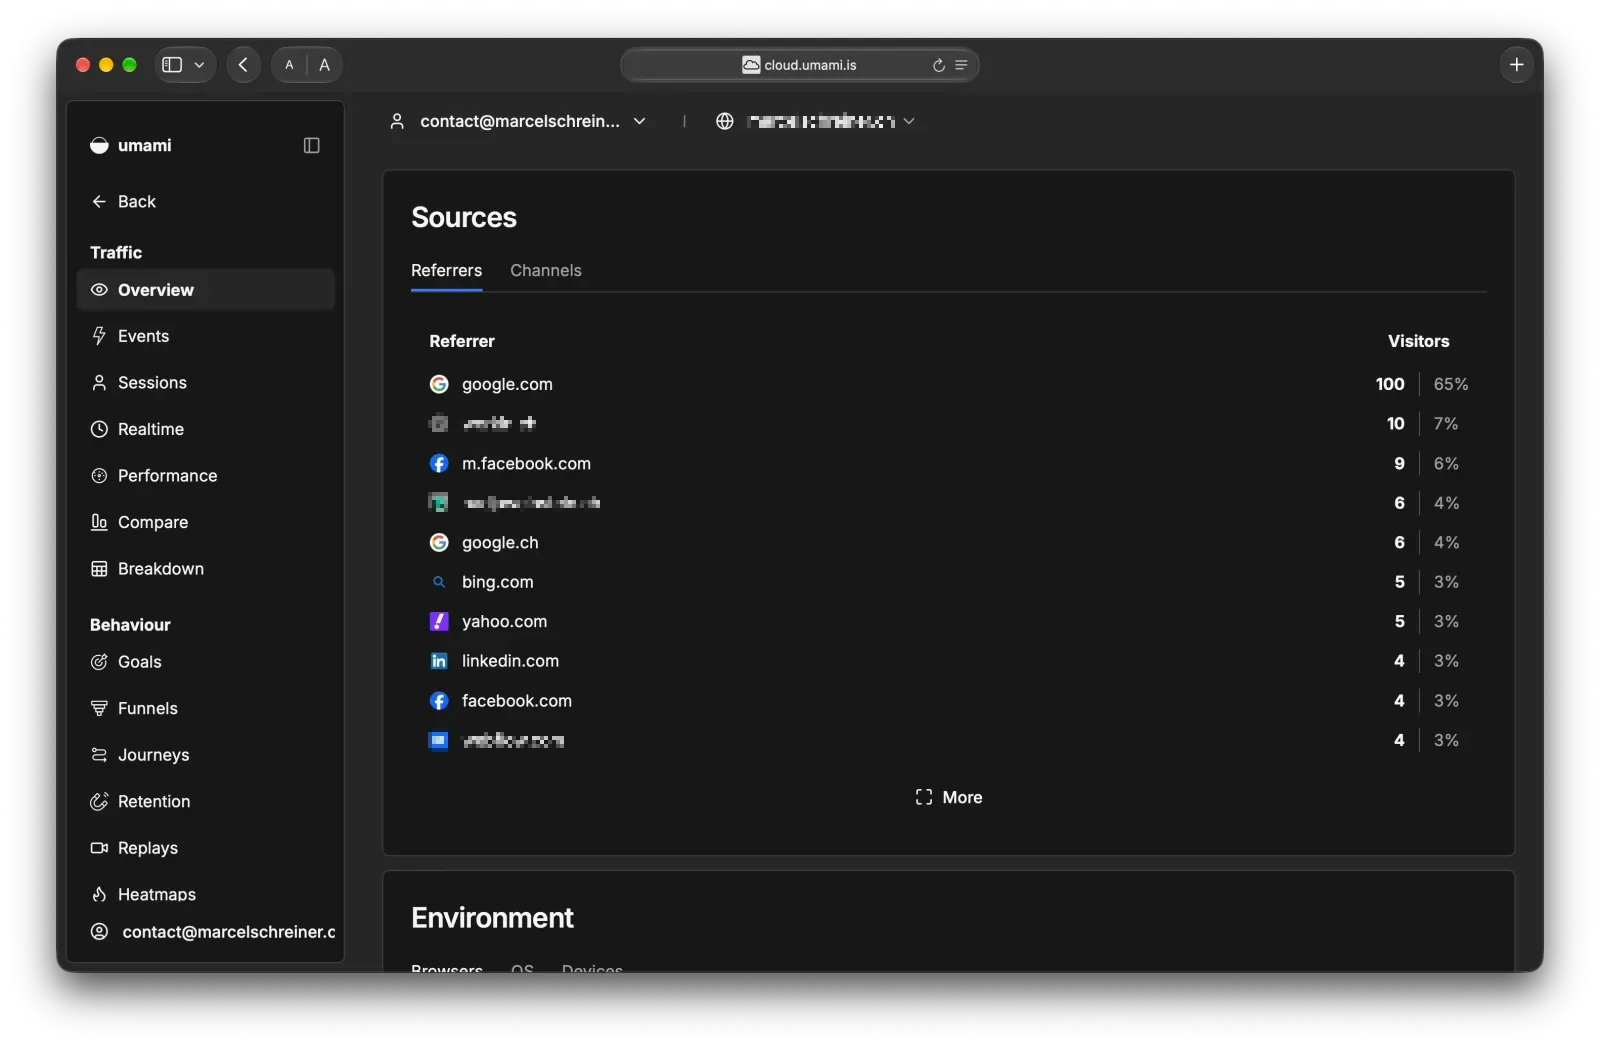Toggle Safari sidebar button
1600x1047 pixels.
(x=172, y=65)
